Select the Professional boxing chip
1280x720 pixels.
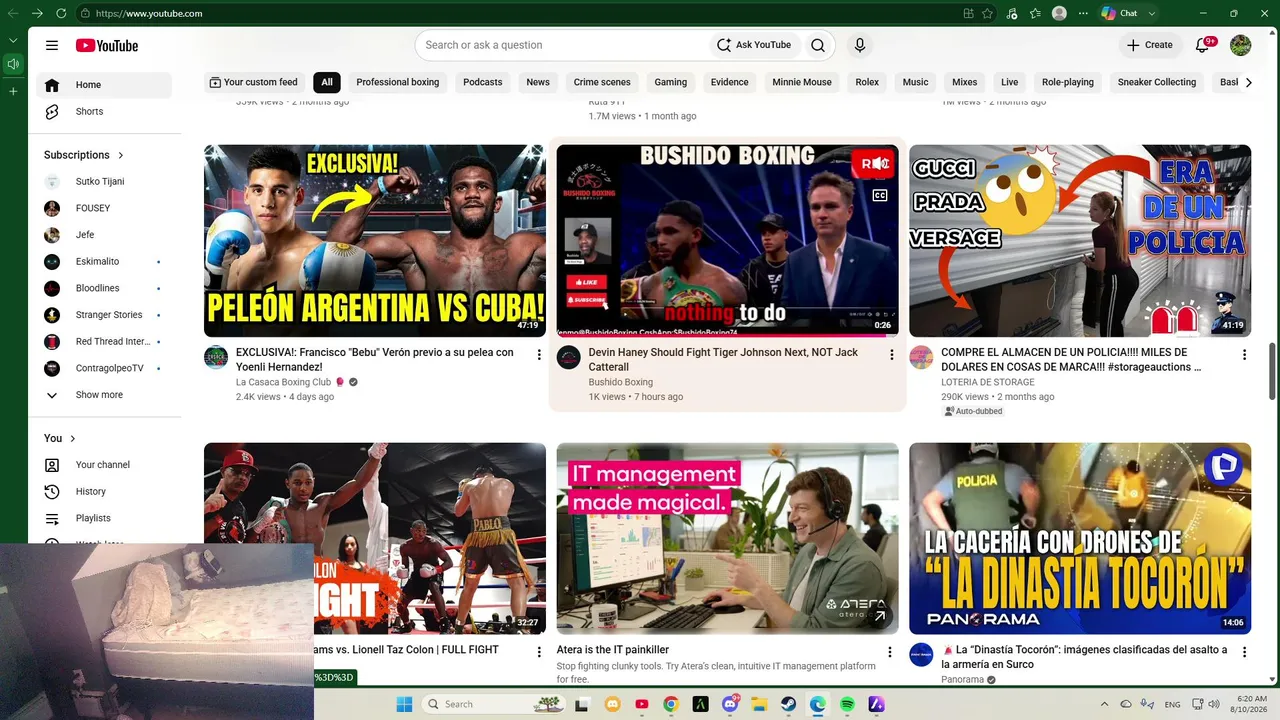(398, 82)
